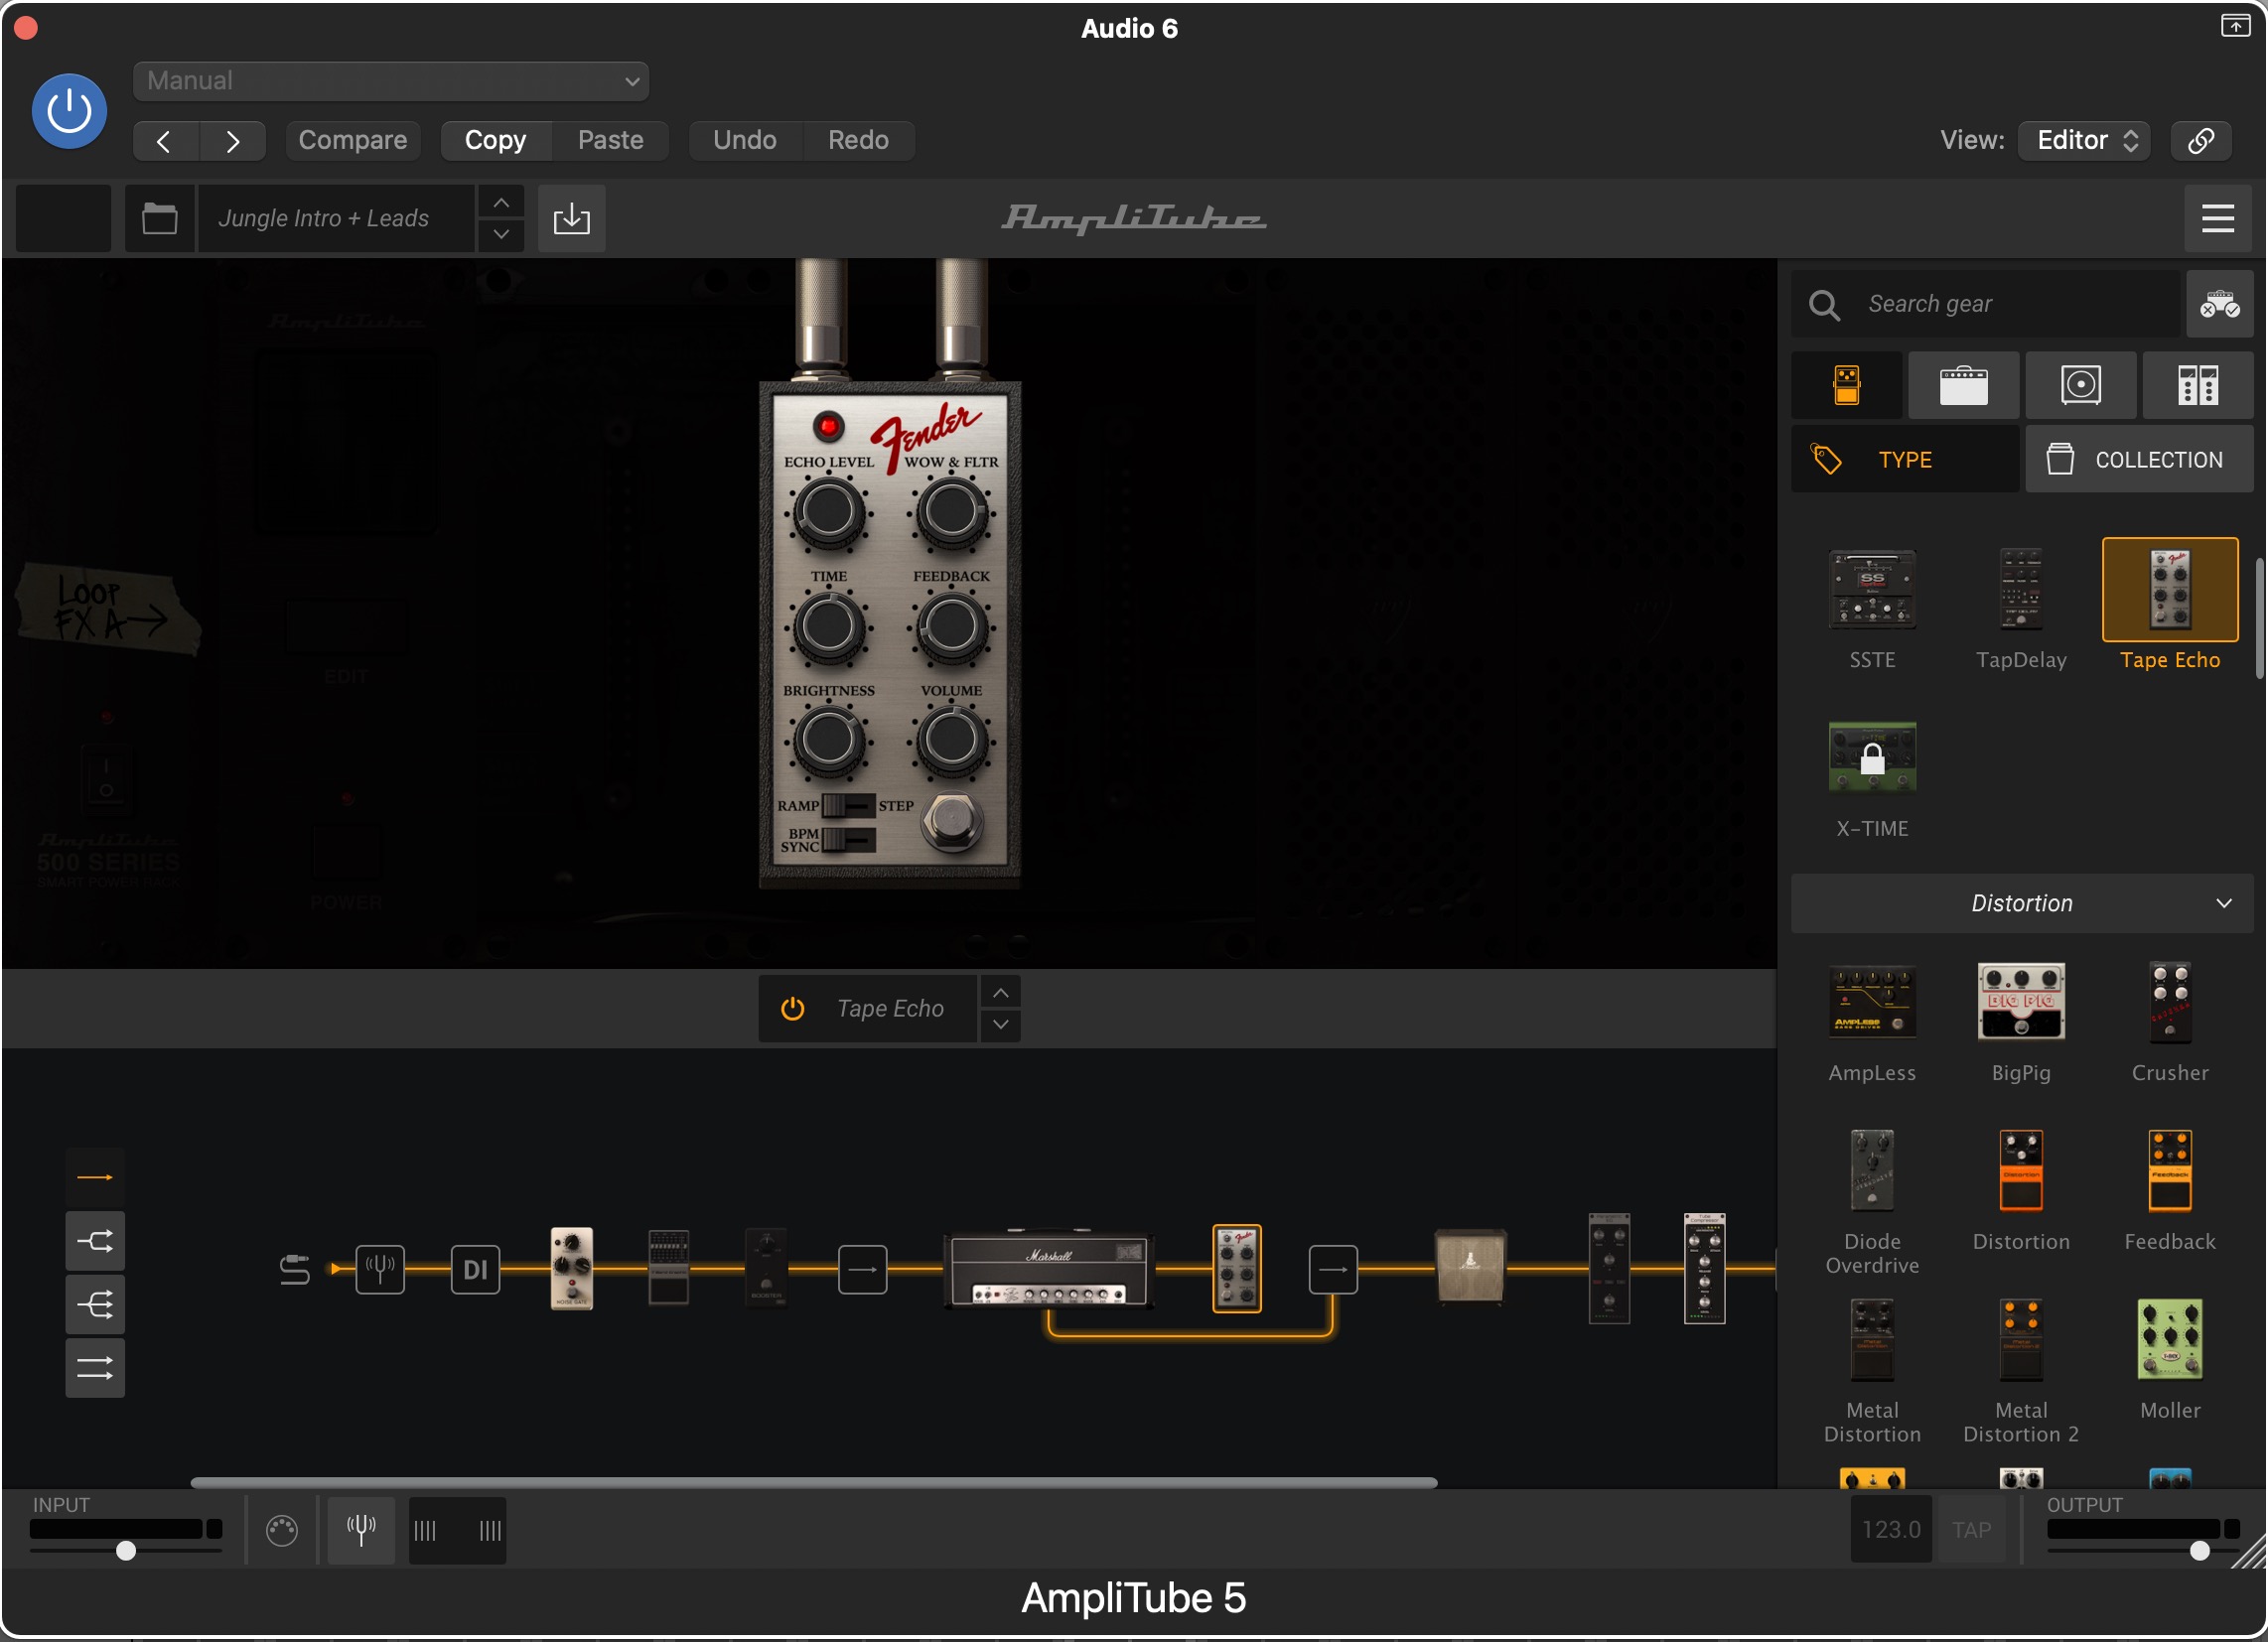The image size is (2268, 1642).
Task: Click the ECHO LEVEL knob
Action: coord(828,512)
